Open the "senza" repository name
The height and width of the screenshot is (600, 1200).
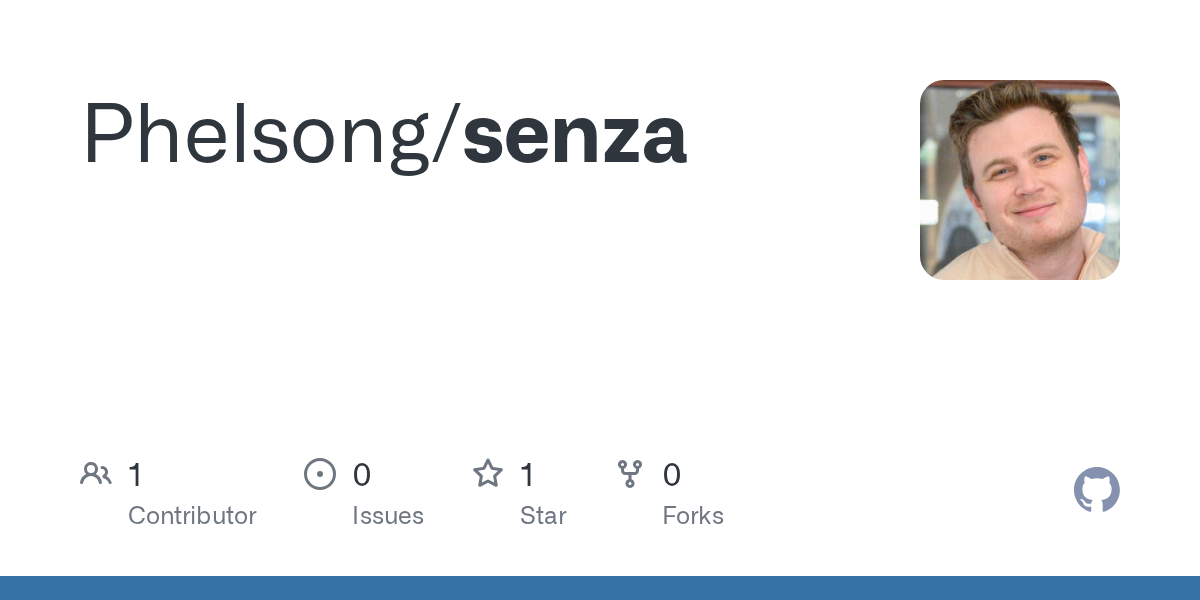574,135
